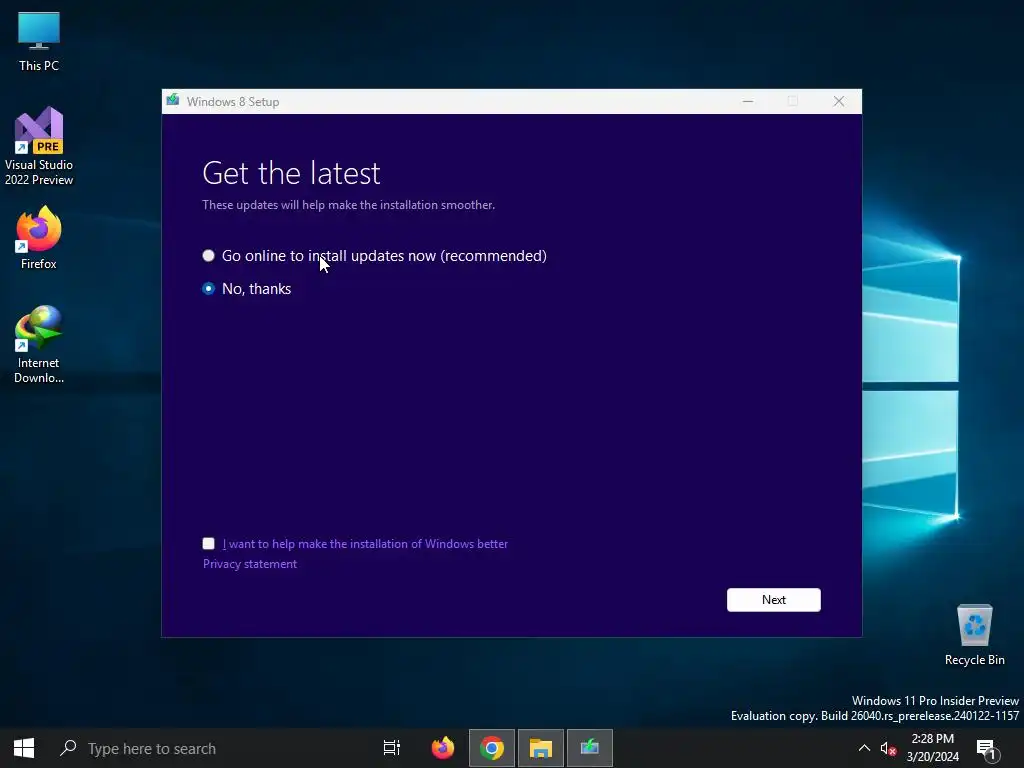The height and width of the screenshot is (768, 1024).
Task: Open the notification center icon
Action: click(987, 749)
